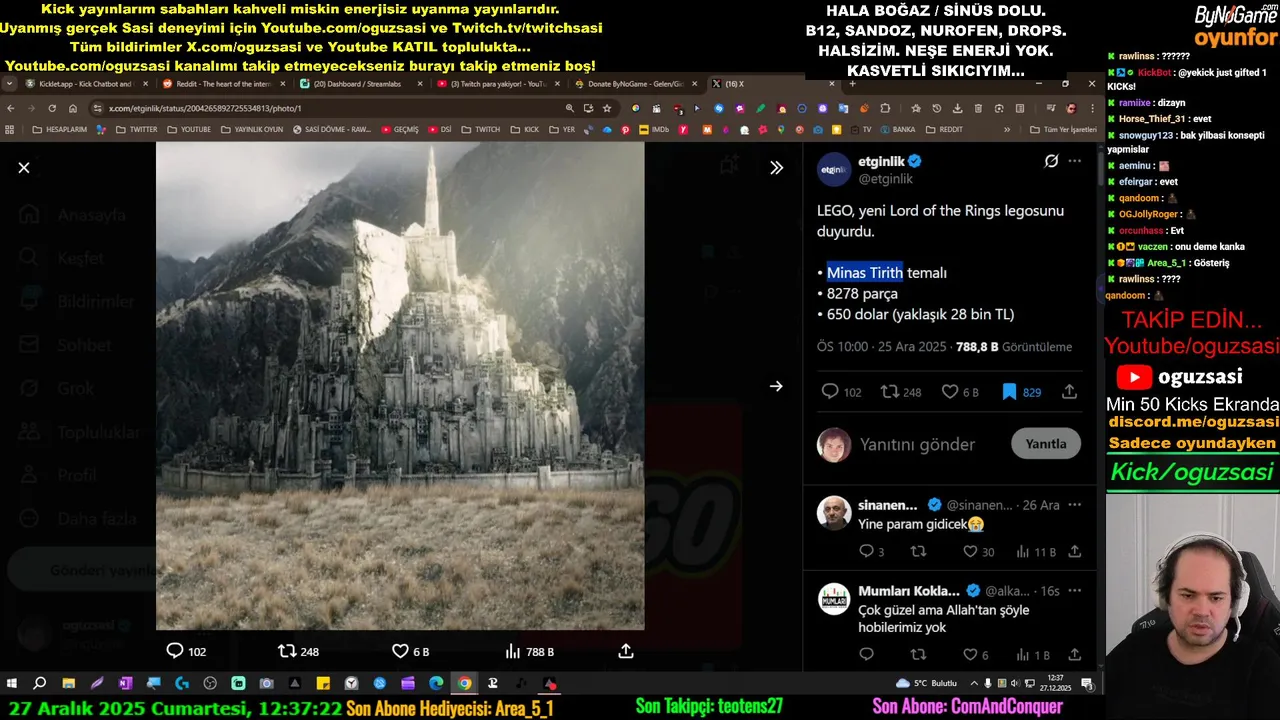Switch to the Reddit browser tab
The image size is (1280, 720).
(x=222, y=84)
